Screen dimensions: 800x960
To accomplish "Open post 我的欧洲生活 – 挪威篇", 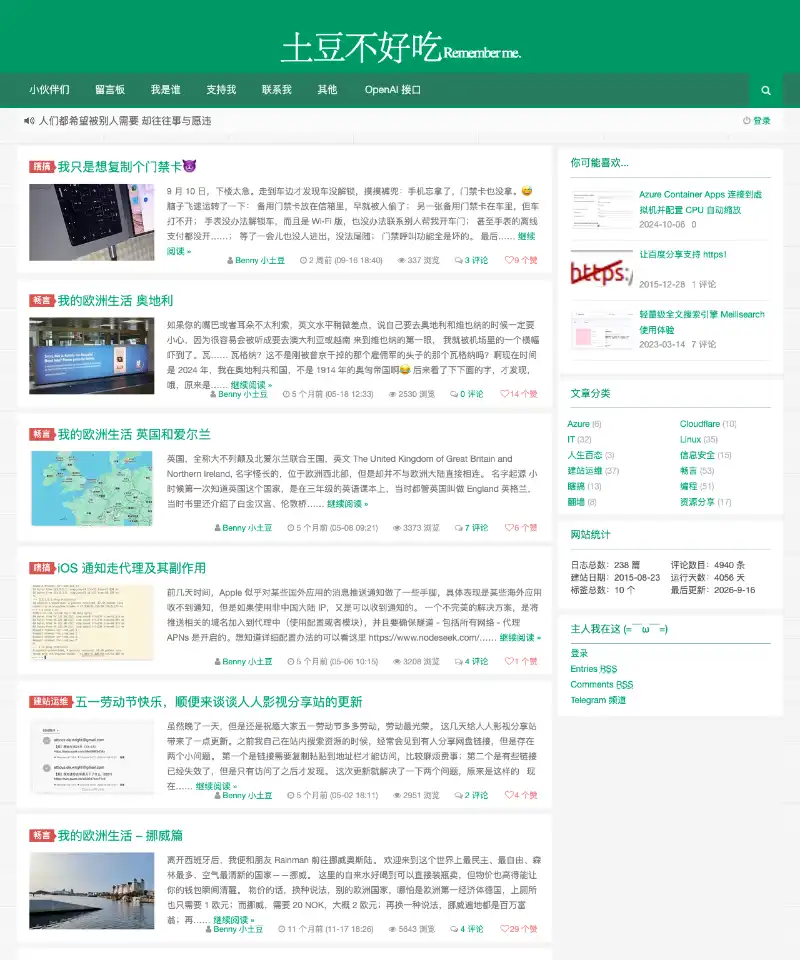I will pos(120,836).
